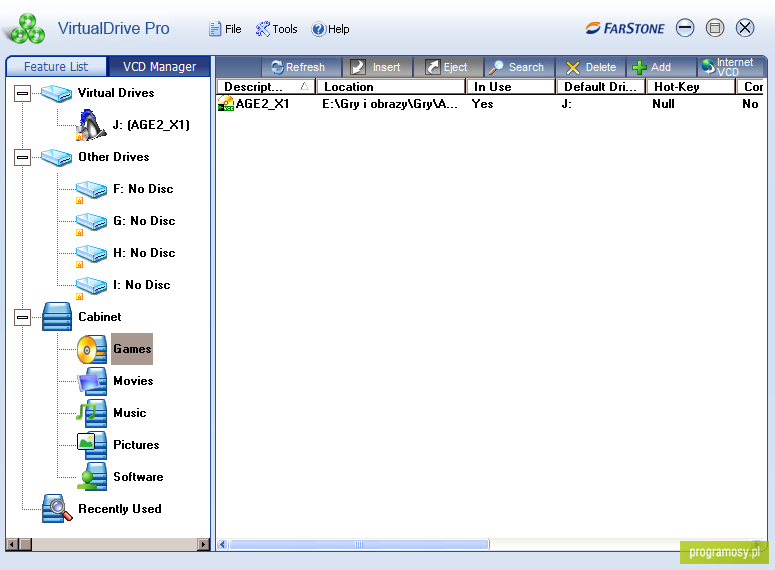Click the Yes cell under In Use
This screenshot has width=775, height=570.
(482, 104)
